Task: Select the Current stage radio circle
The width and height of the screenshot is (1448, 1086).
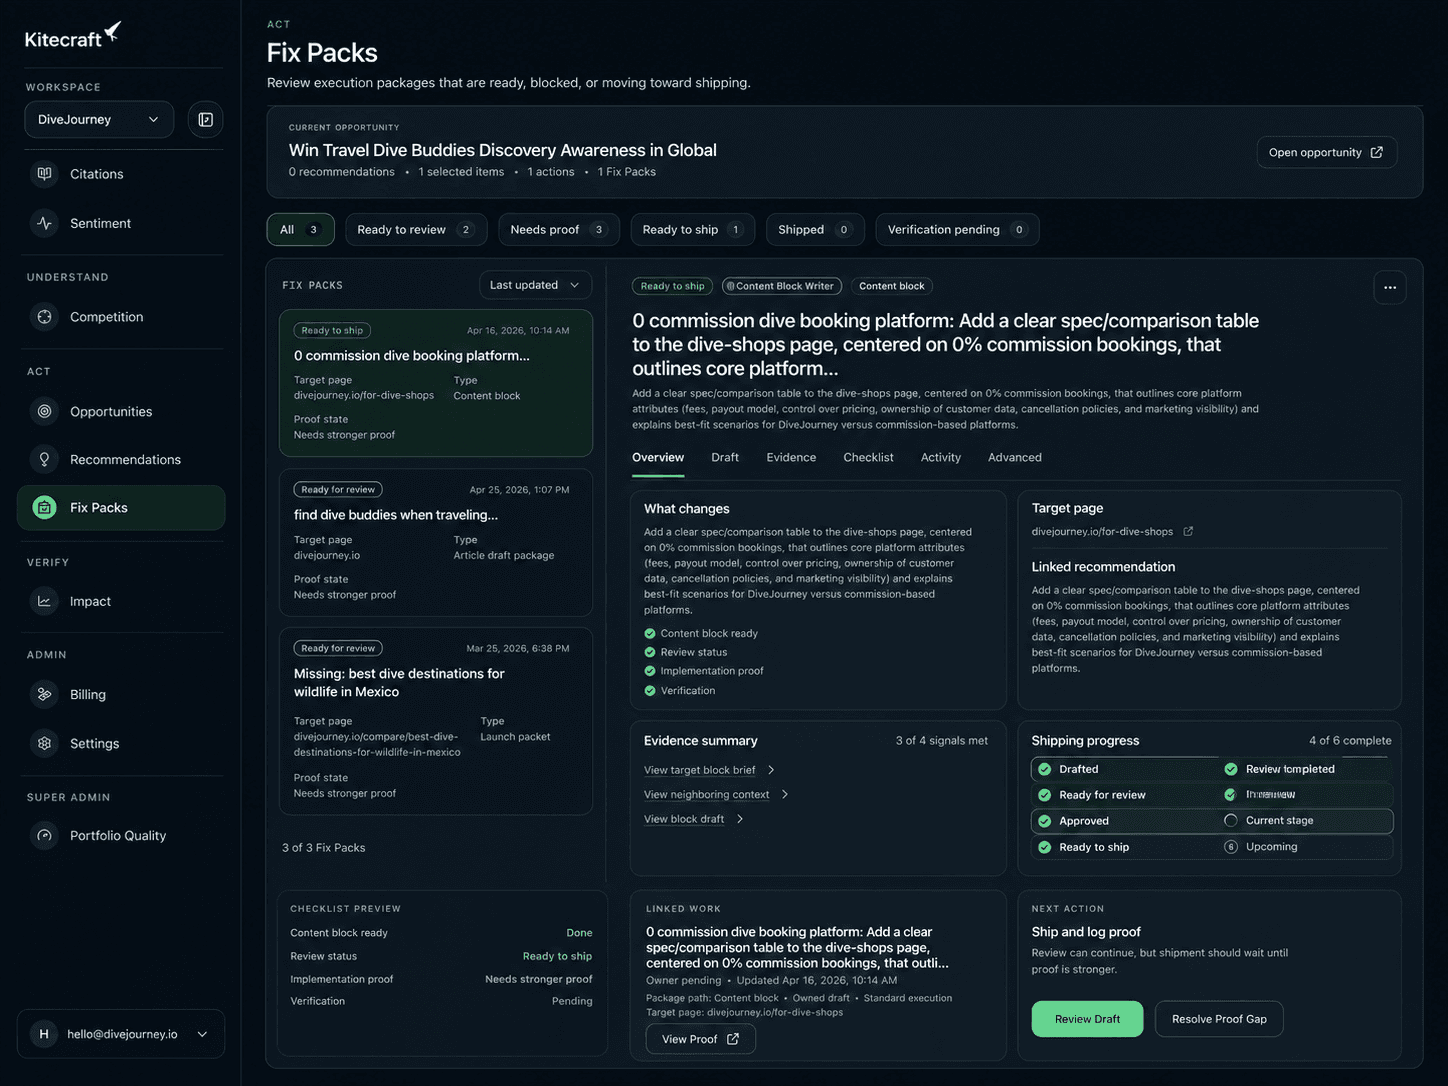Action: 1231,820
